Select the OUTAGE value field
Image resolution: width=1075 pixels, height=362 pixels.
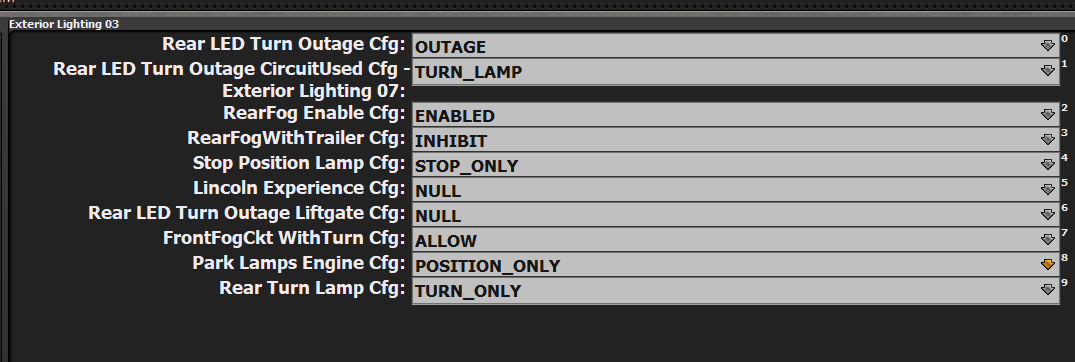pyautogui.click(x=736, y=46)
